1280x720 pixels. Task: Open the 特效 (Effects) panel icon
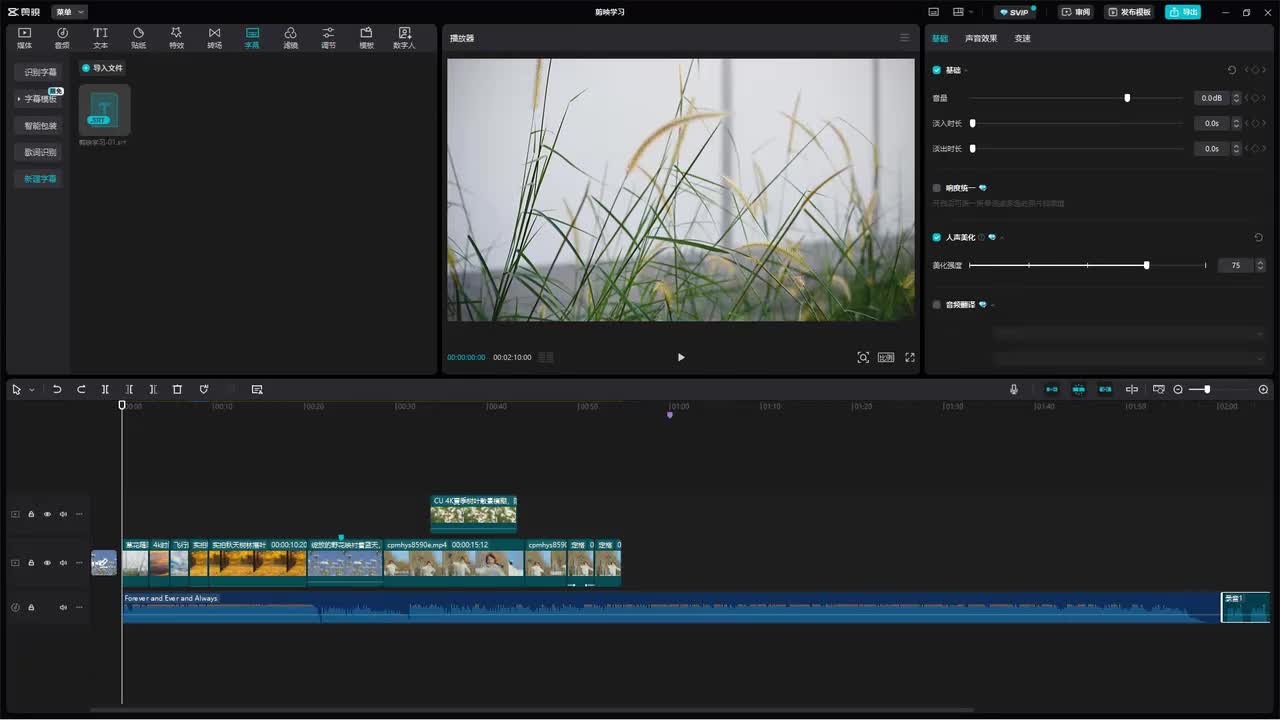176,38
